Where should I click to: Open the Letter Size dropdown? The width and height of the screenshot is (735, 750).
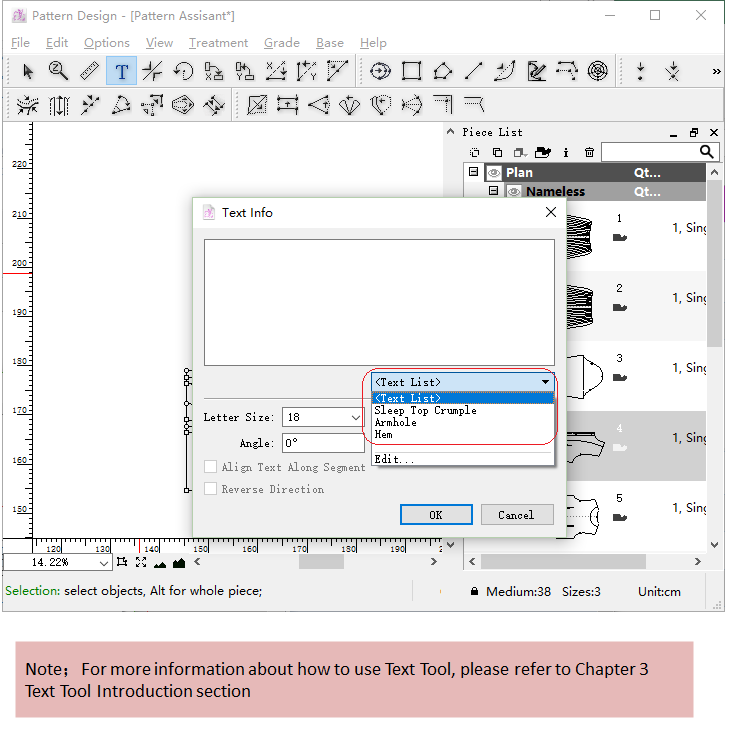pos(355,417)
